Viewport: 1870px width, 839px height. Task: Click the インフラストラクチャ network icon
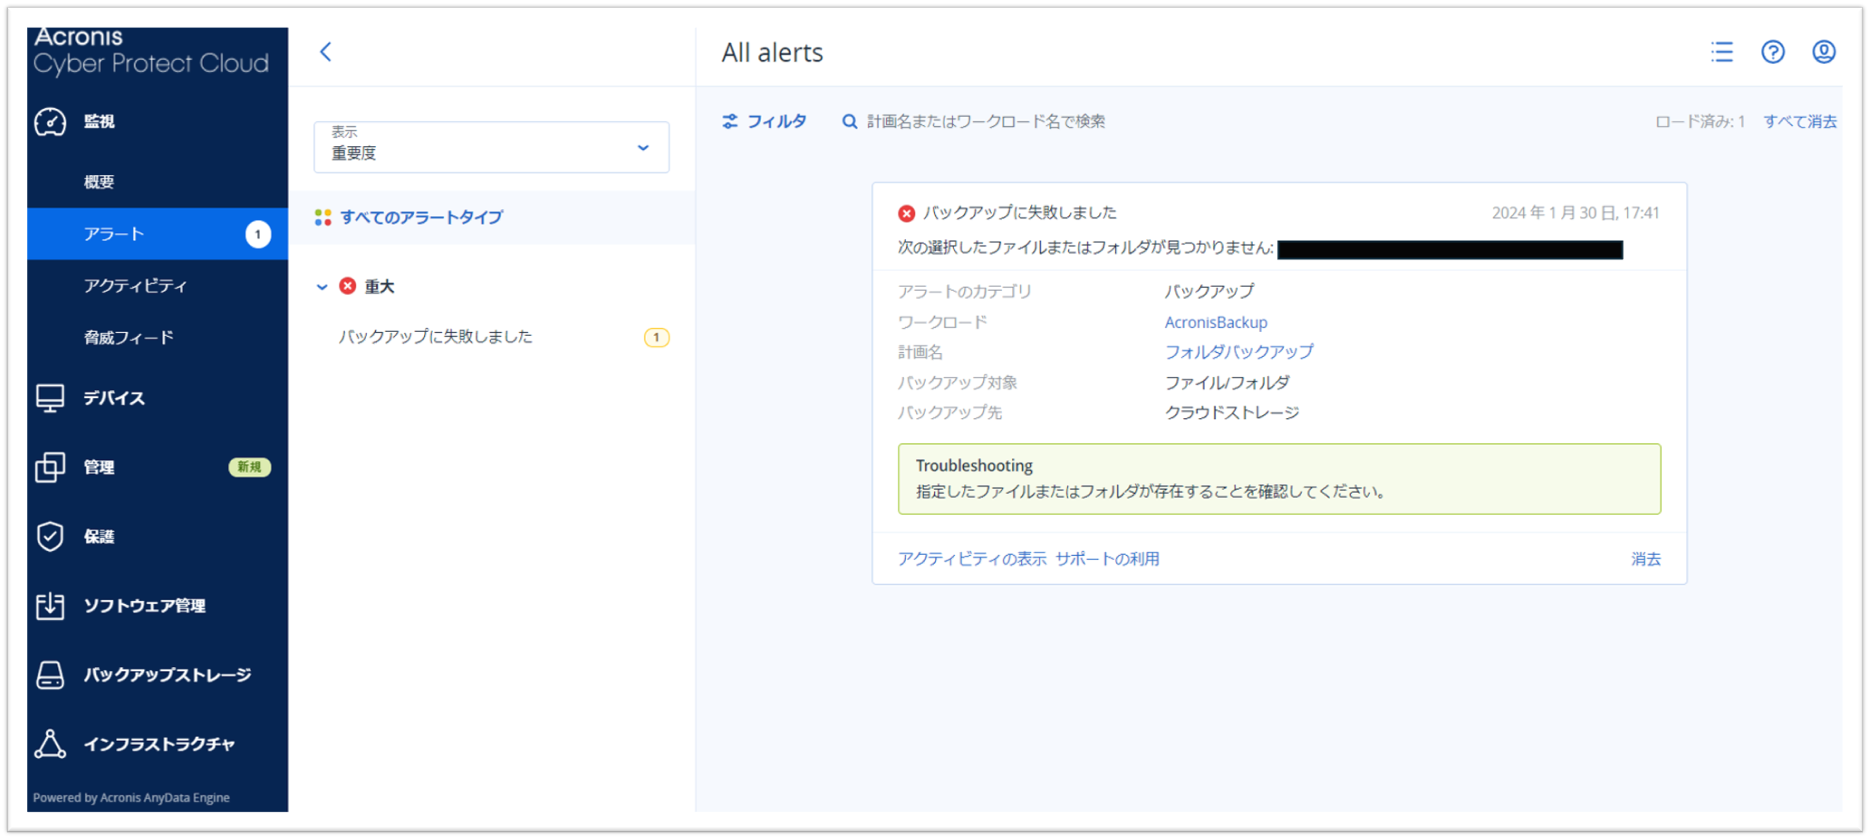50,744
